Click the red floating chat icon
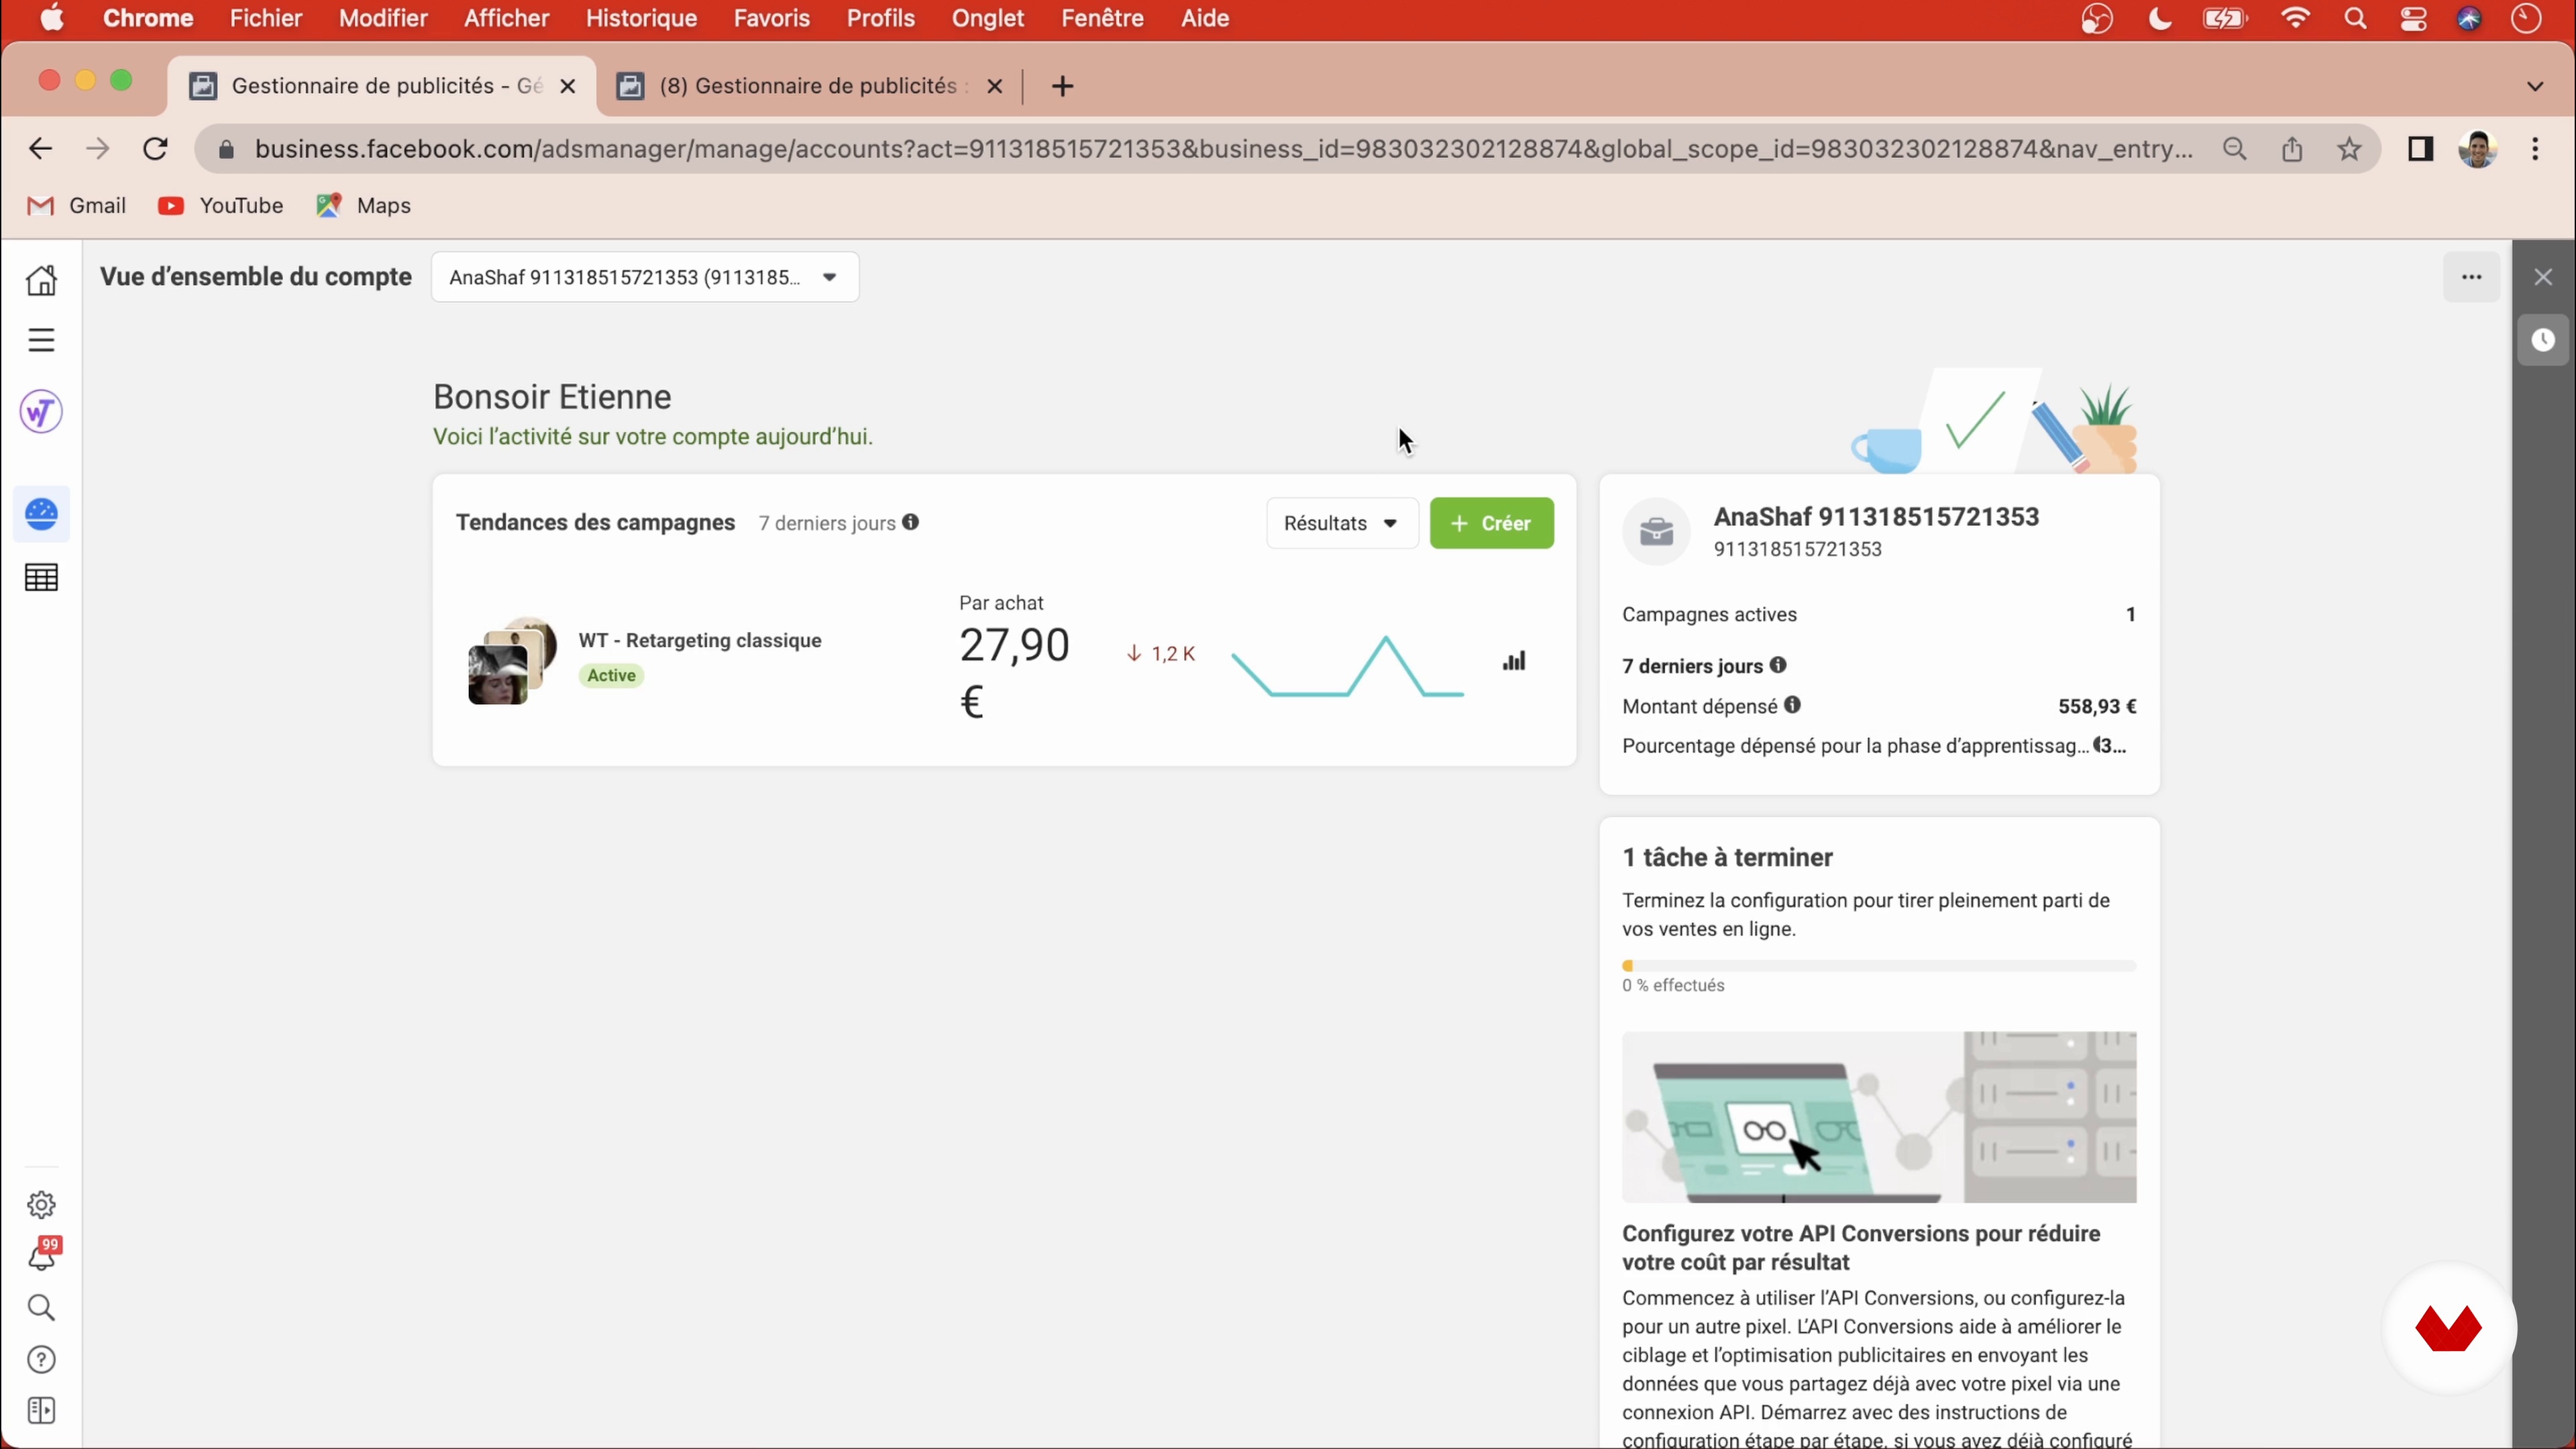The width and height of the screenshot is (2576, 1449). click(2449, 1328)
